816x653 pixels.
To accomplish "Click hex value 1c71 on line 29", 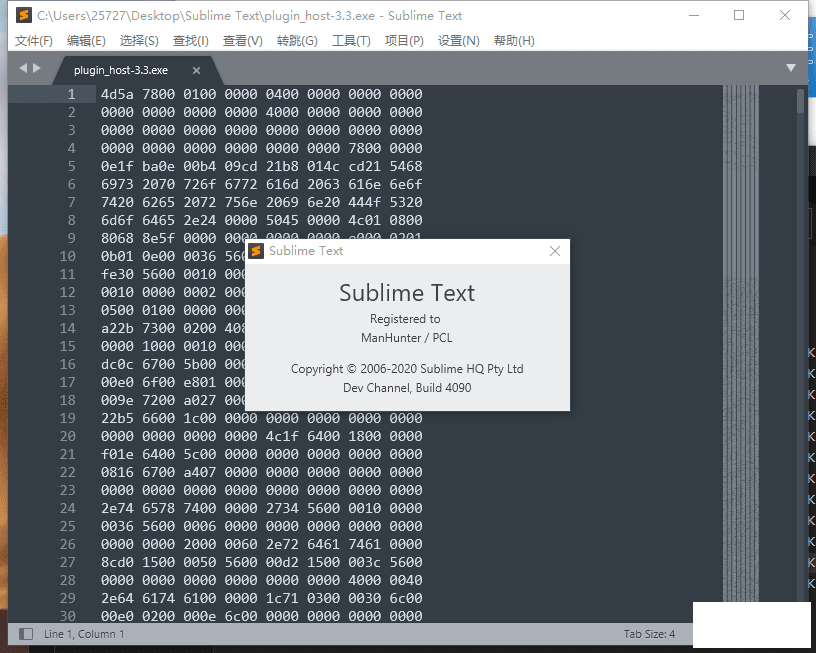I will pyautogui.click(x=282, y=598).
